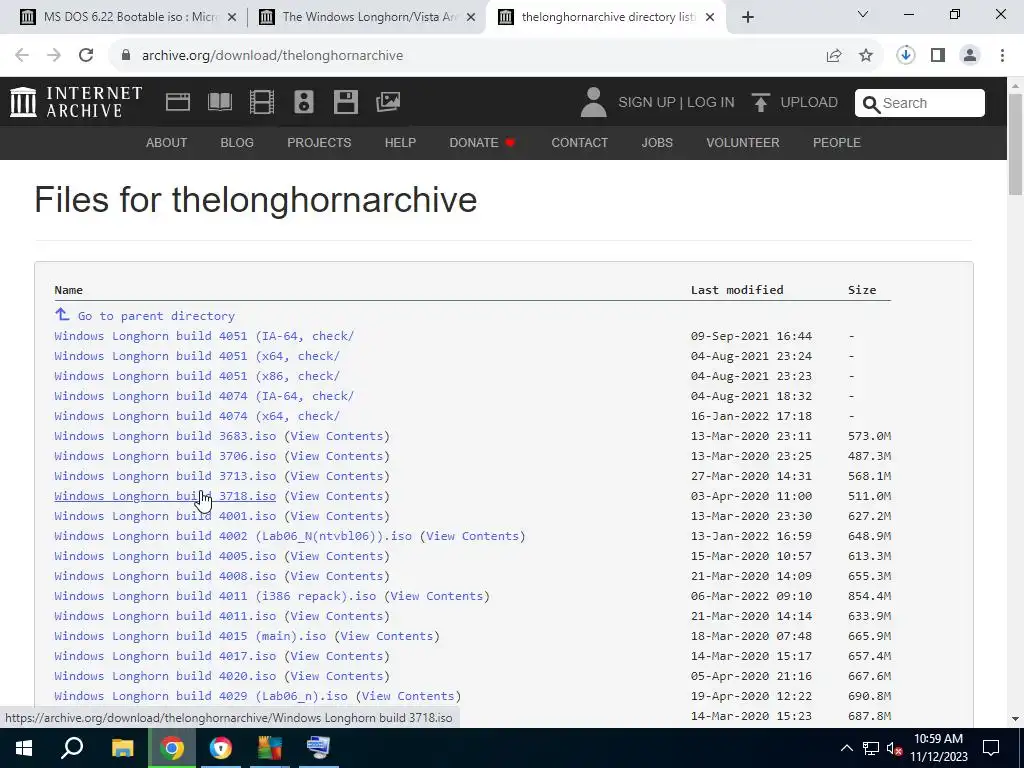Download Windows Longhorn build 3683.iso
The image size is (1024, 768).
pos(165,436)
